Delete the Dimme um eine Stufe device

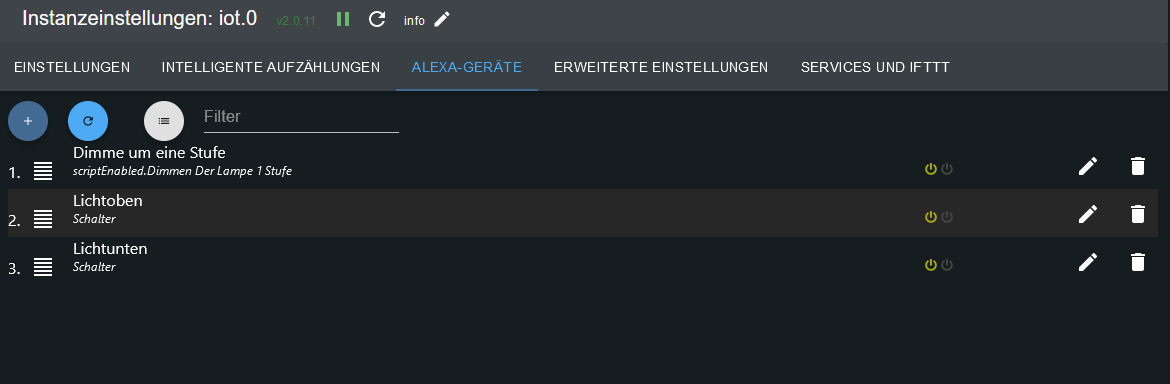tap(1137, 166)
